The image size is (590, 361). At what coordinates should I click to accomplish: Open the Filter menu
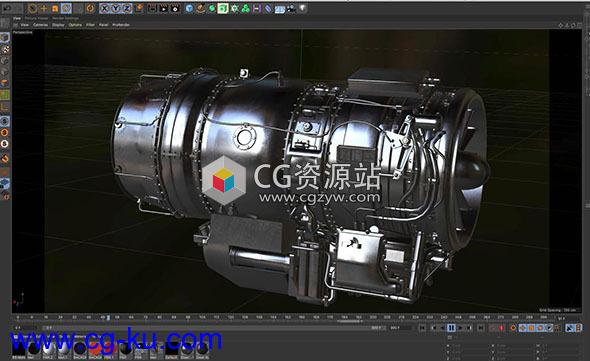click(90, 25)
